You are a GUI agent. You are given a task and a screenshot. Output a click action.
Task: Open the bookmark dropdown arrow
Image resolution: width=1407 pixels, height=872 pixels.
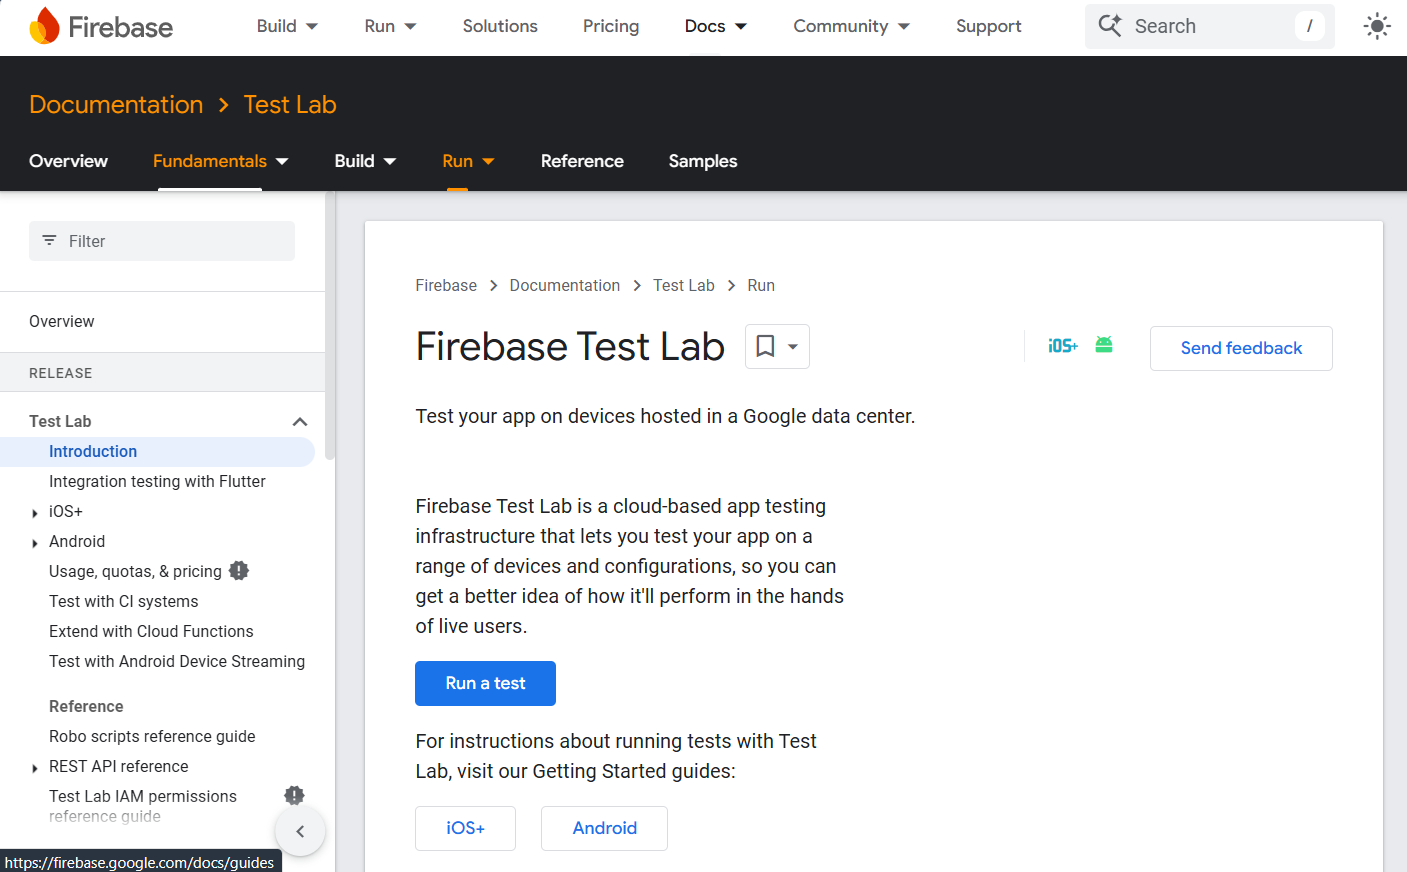793,347
